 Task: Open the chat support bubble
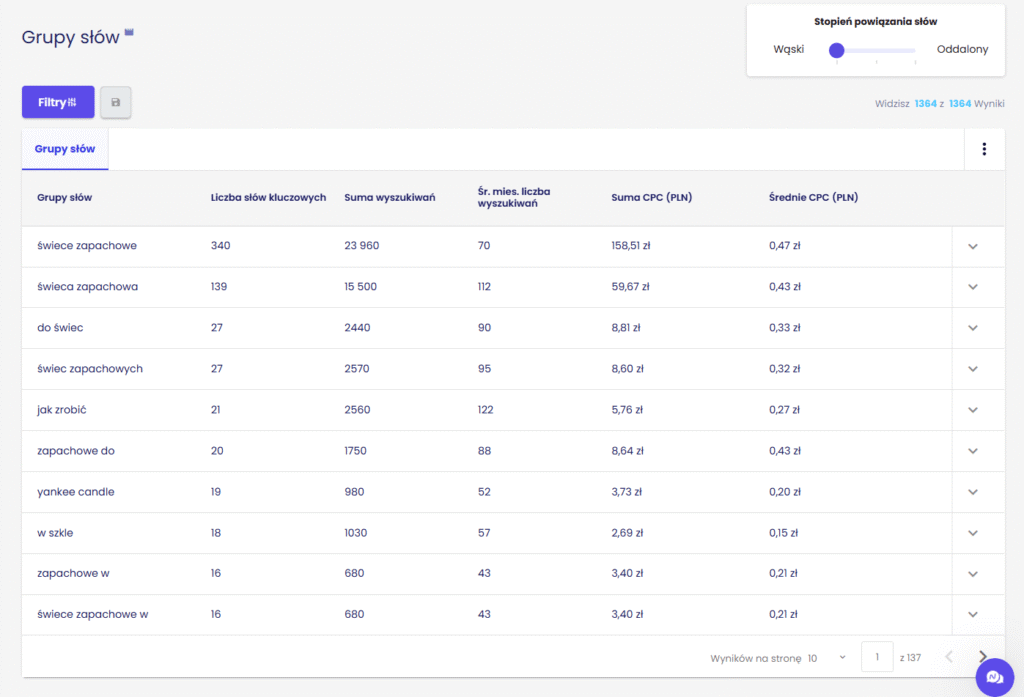tap(995, 677)
